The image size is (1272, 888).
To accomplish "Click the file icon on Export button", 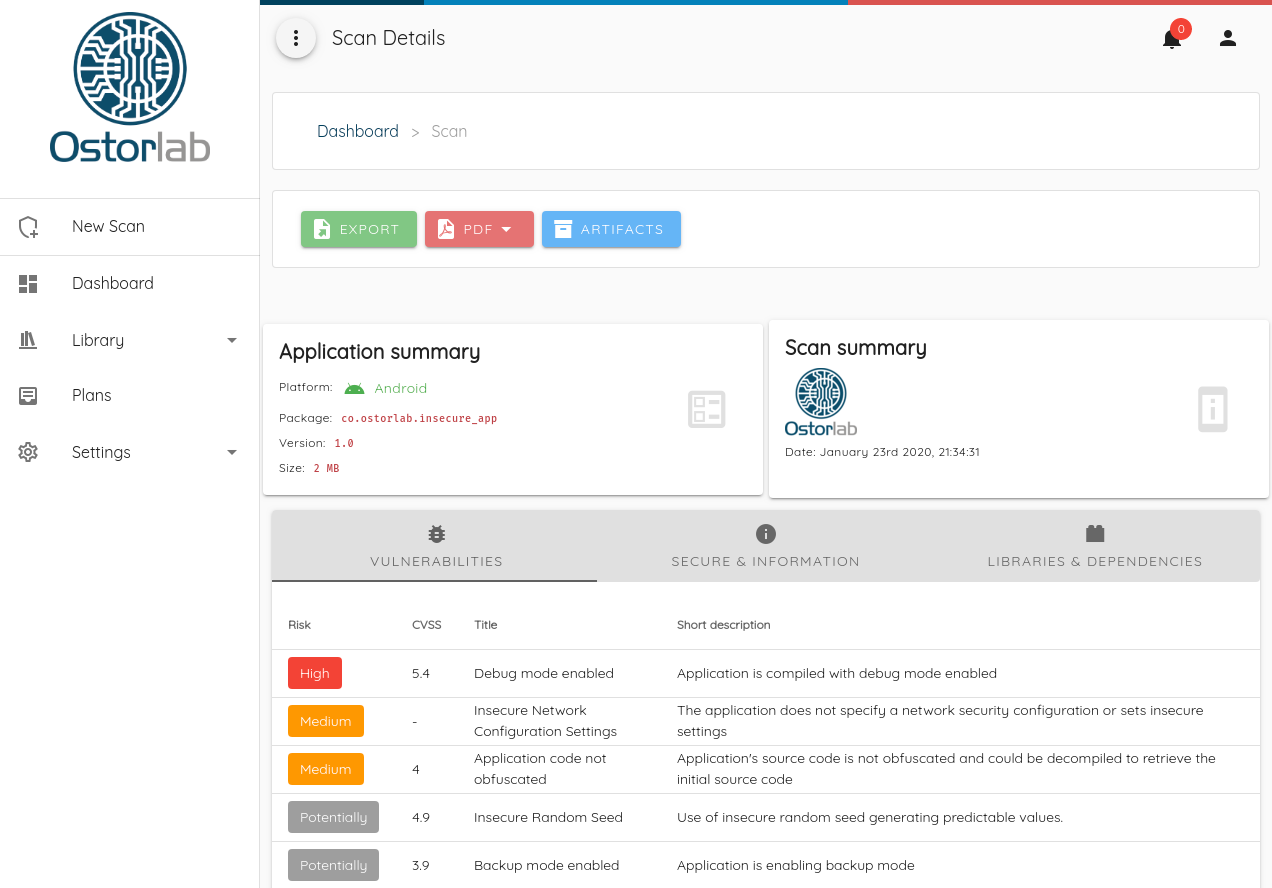I will click(322, 229).
